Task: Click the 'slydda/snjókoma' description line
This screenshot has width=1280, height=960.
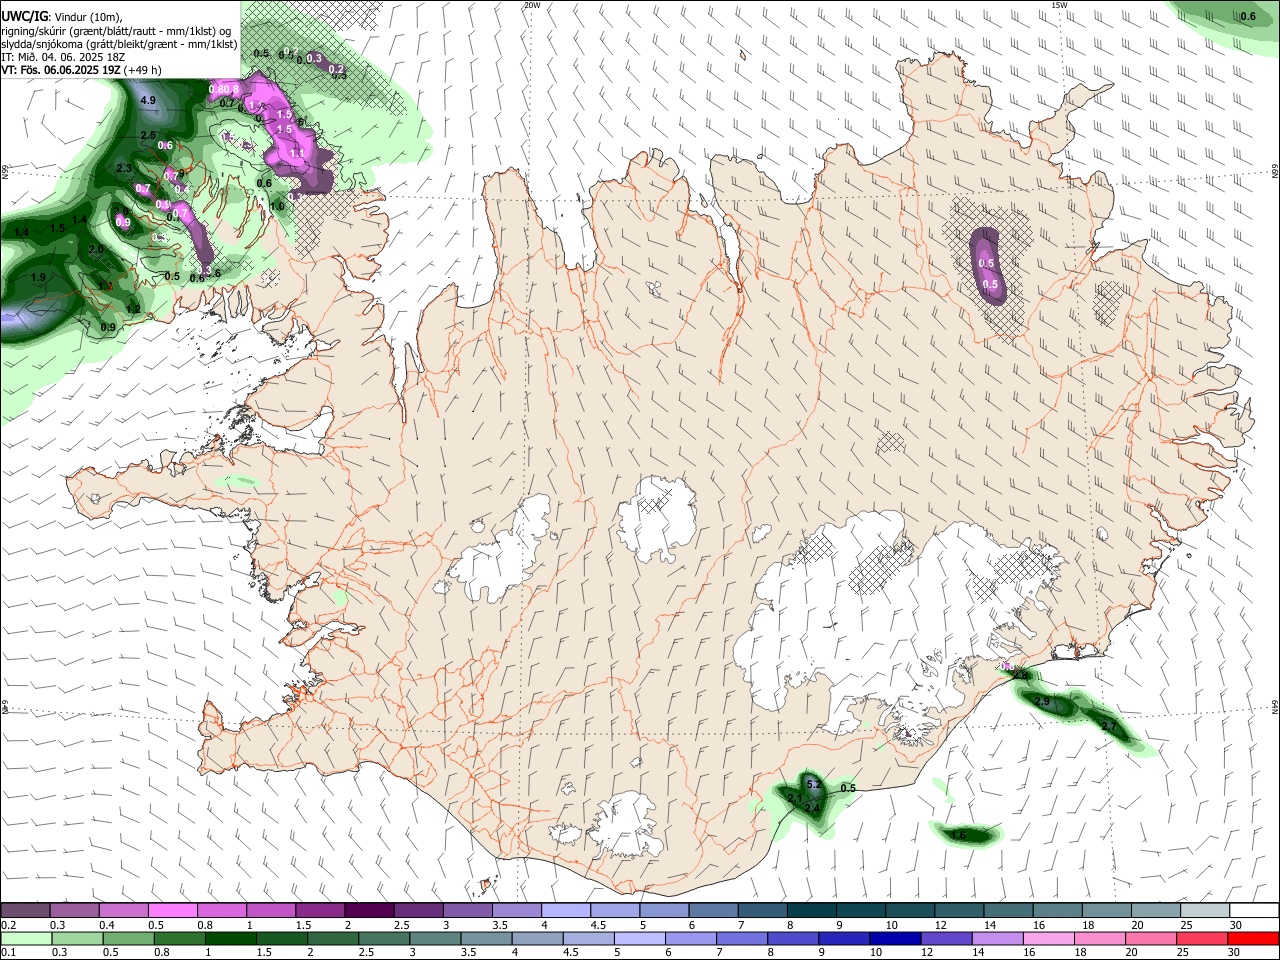Action: point(120,44)
